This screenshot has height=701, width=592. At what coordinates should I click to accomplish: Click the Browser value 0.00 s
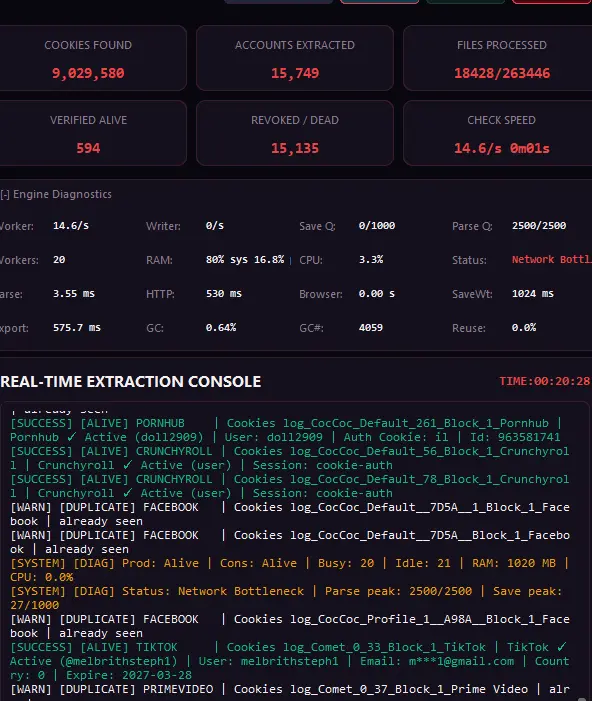click(376, 294)
